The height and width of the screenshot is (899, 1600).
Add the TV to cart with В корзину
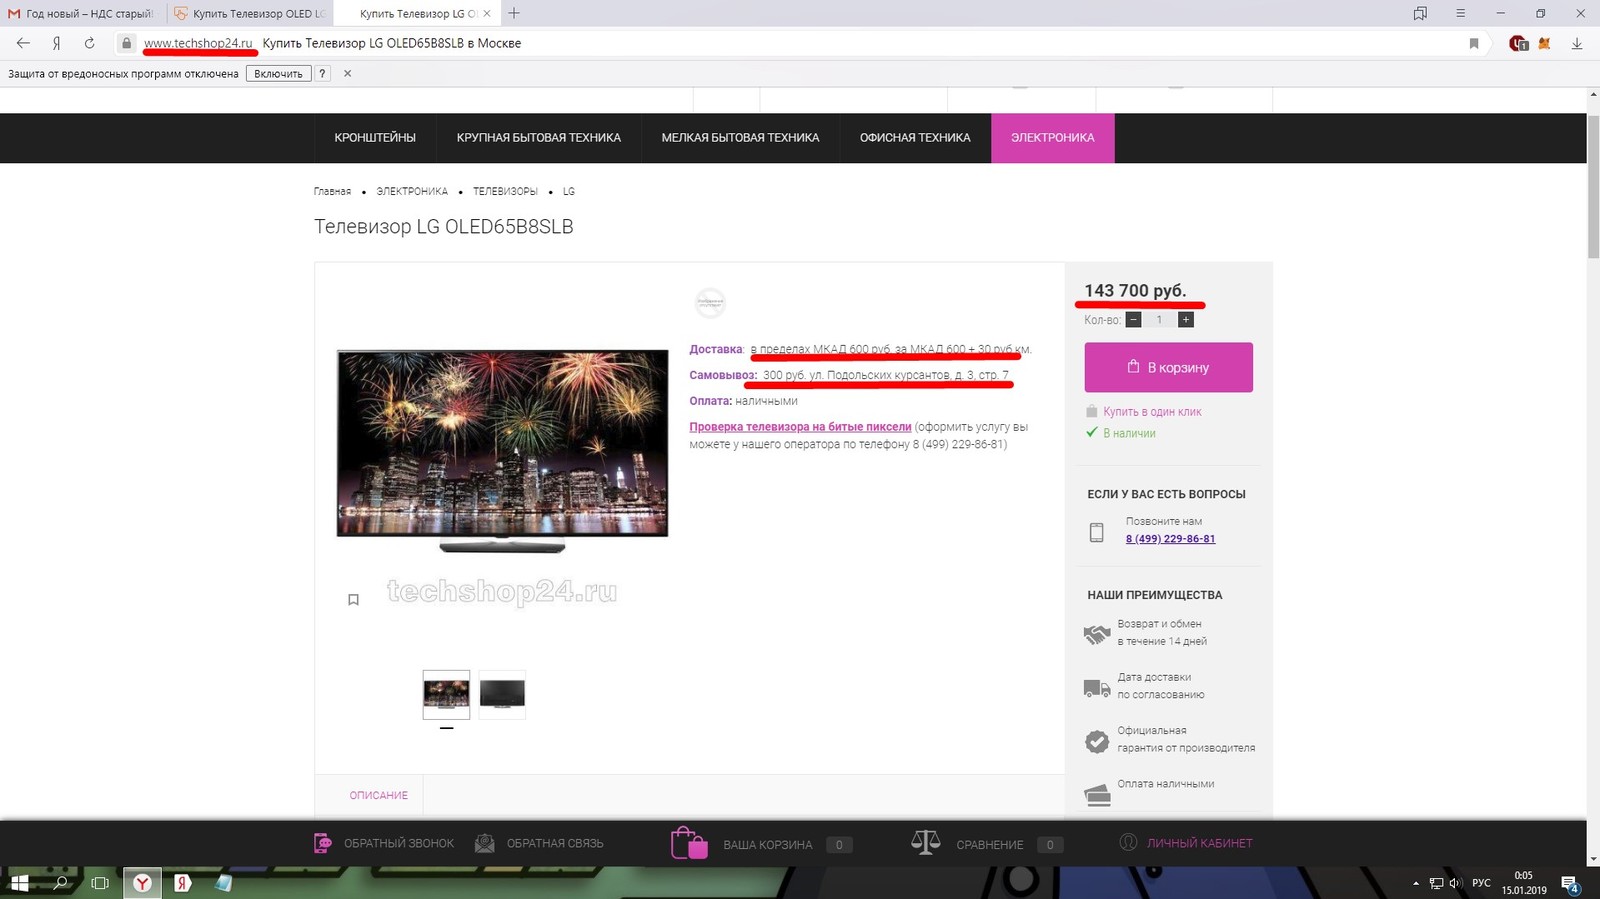click(1168, 367)
